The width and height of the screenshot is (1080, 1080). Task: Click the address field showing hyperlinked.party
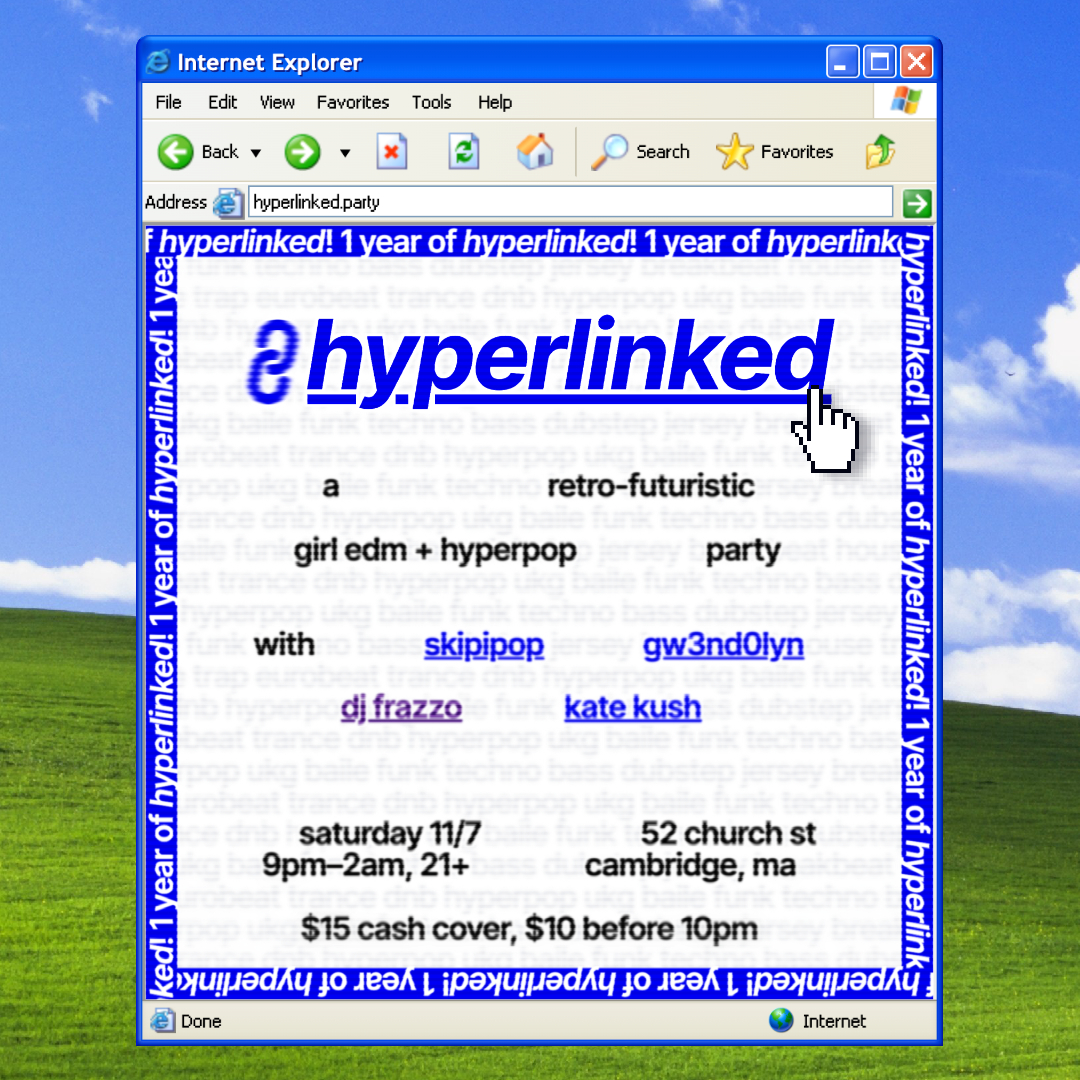pos(570,202)
